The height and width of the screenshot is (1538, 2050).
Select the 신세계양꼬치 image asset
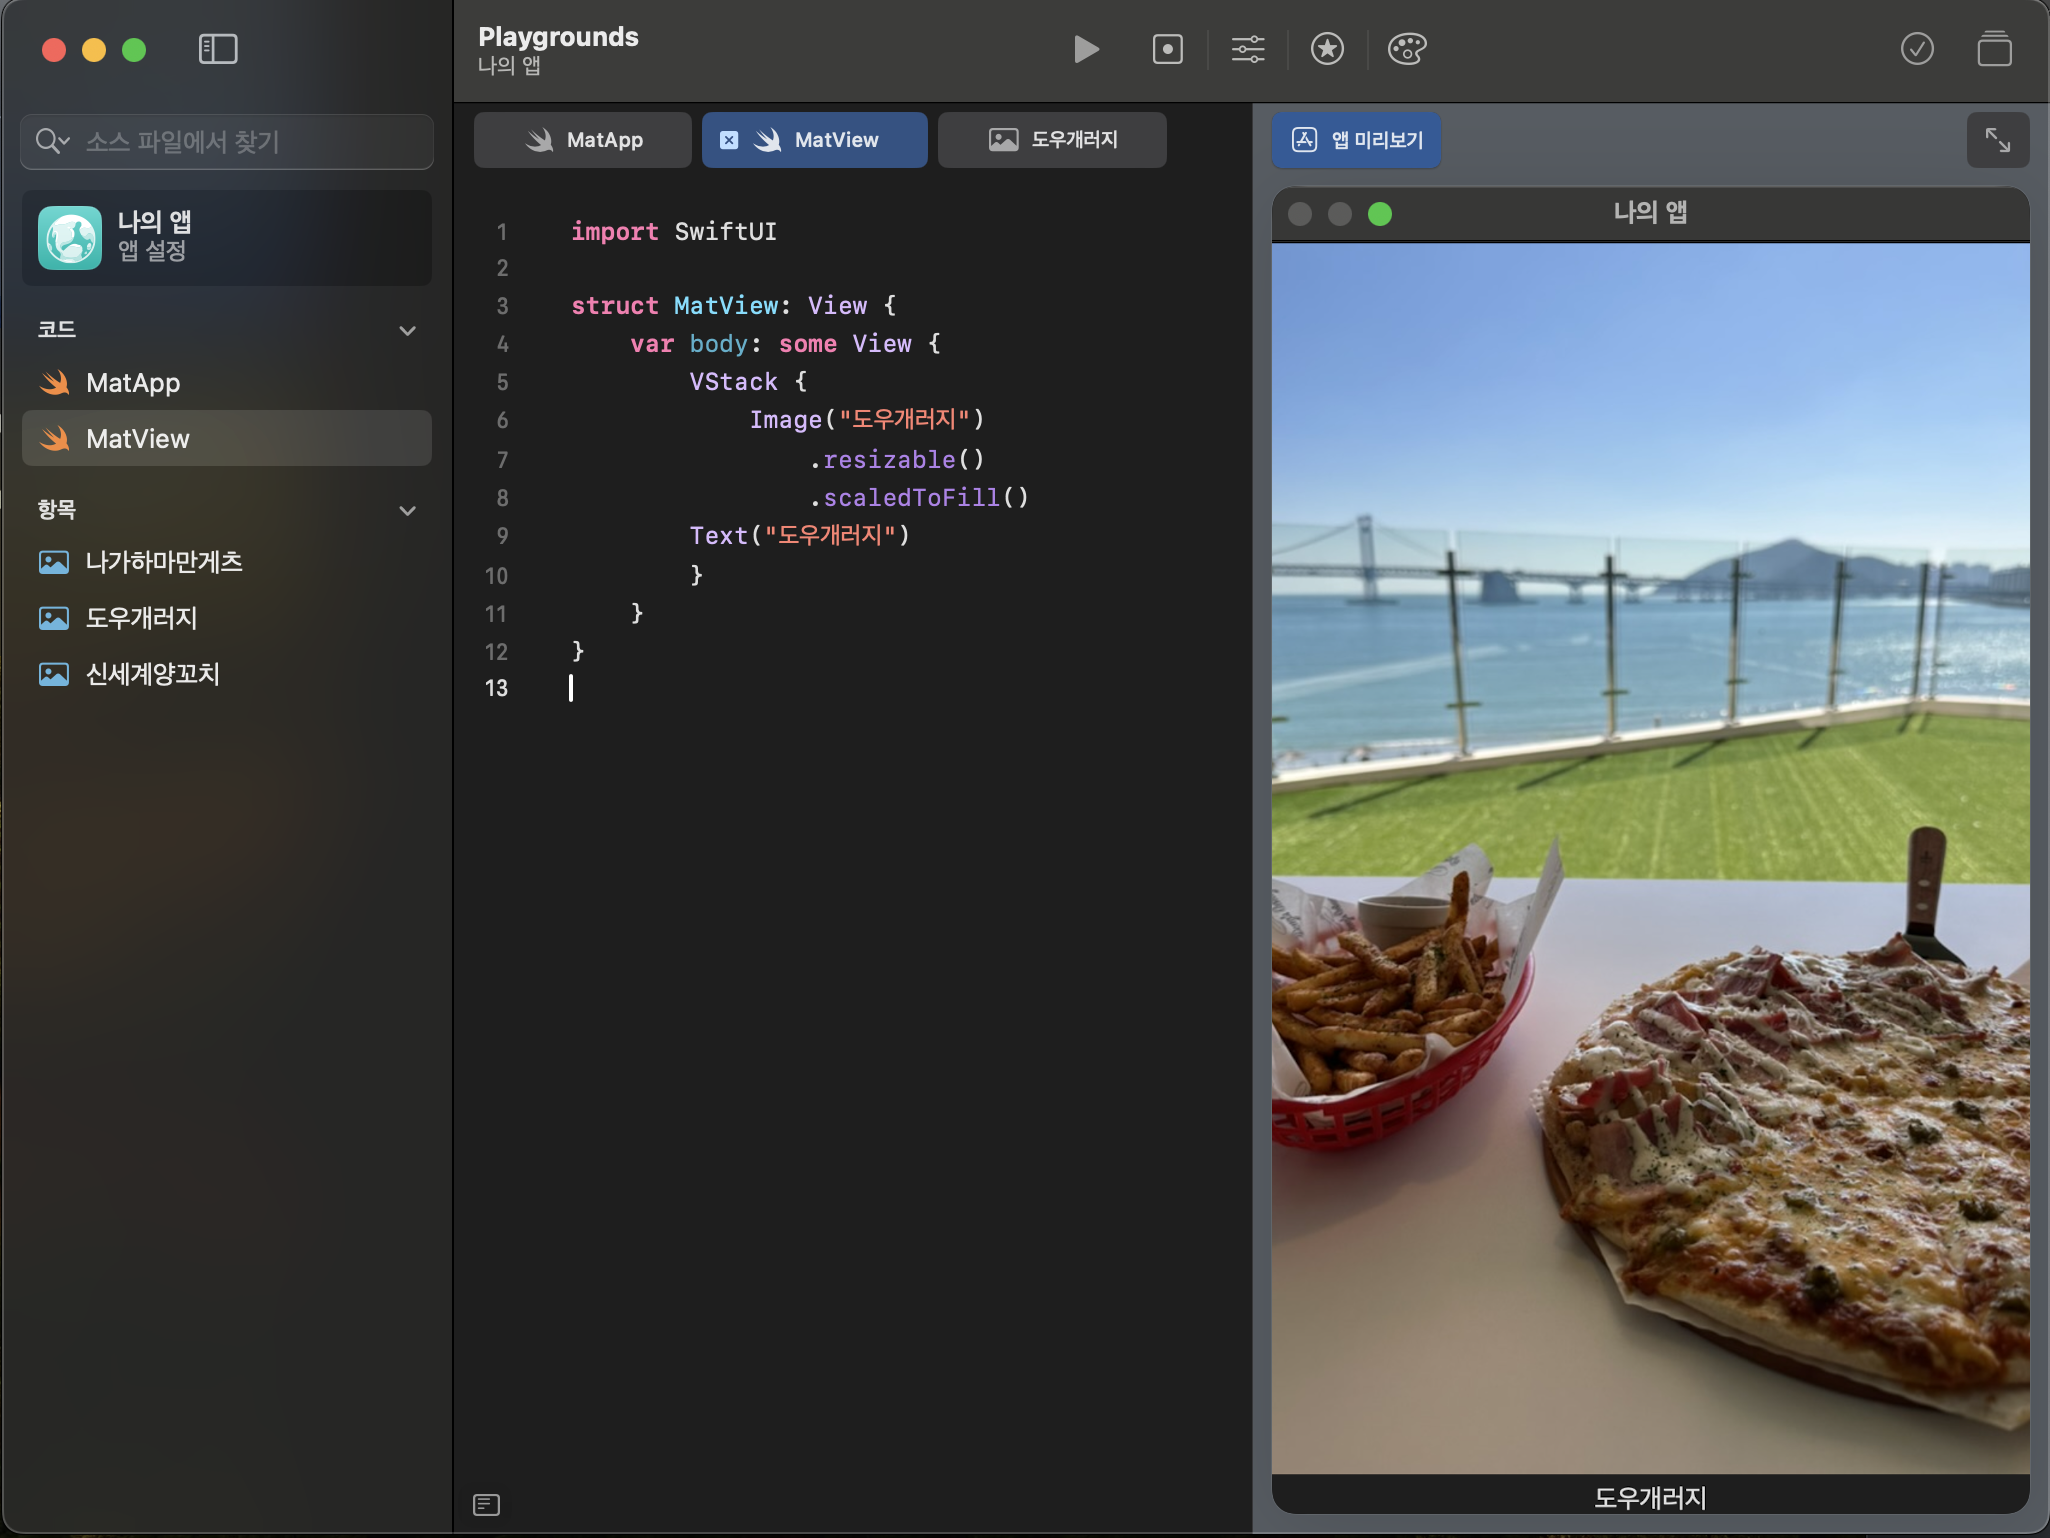152,674
